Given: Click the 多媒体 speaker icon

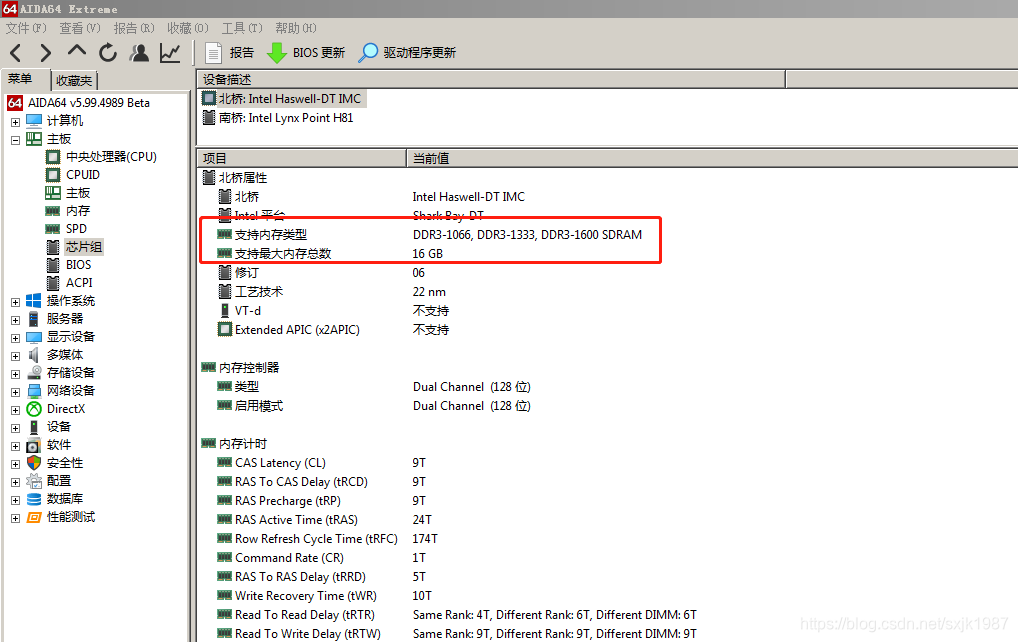Looking at the screenshot, I should pyautogui.click(x=34, y=354).
